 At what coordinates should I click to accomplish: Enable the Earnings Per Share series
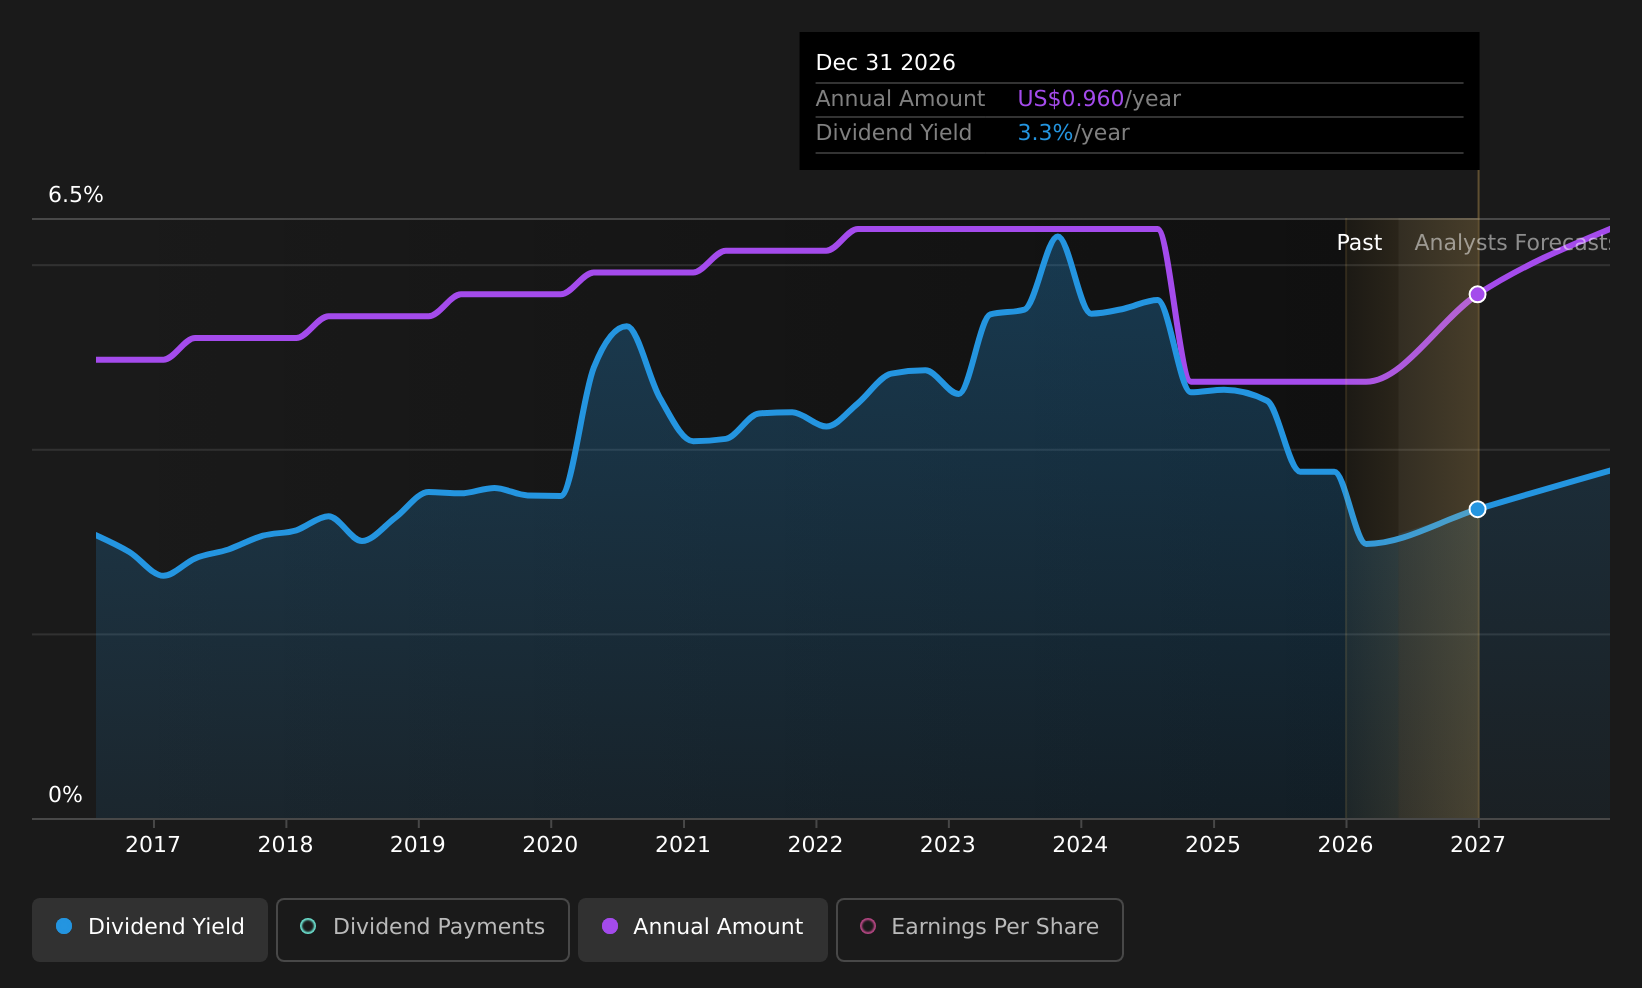tap(980, 929)
